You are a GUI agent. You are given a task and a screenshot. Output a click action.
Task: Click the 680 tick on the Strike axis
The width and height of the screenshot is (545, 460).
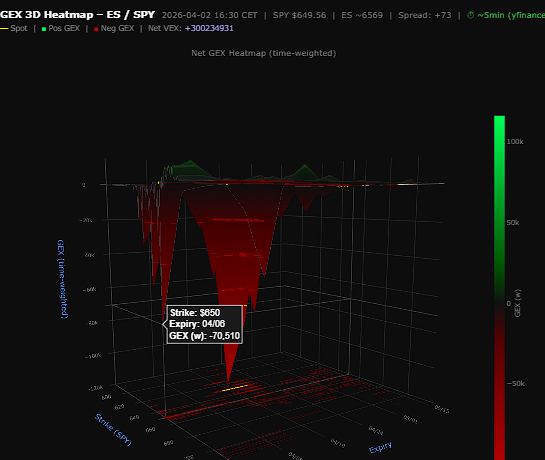pyautogui.click(x=168, y=443)
